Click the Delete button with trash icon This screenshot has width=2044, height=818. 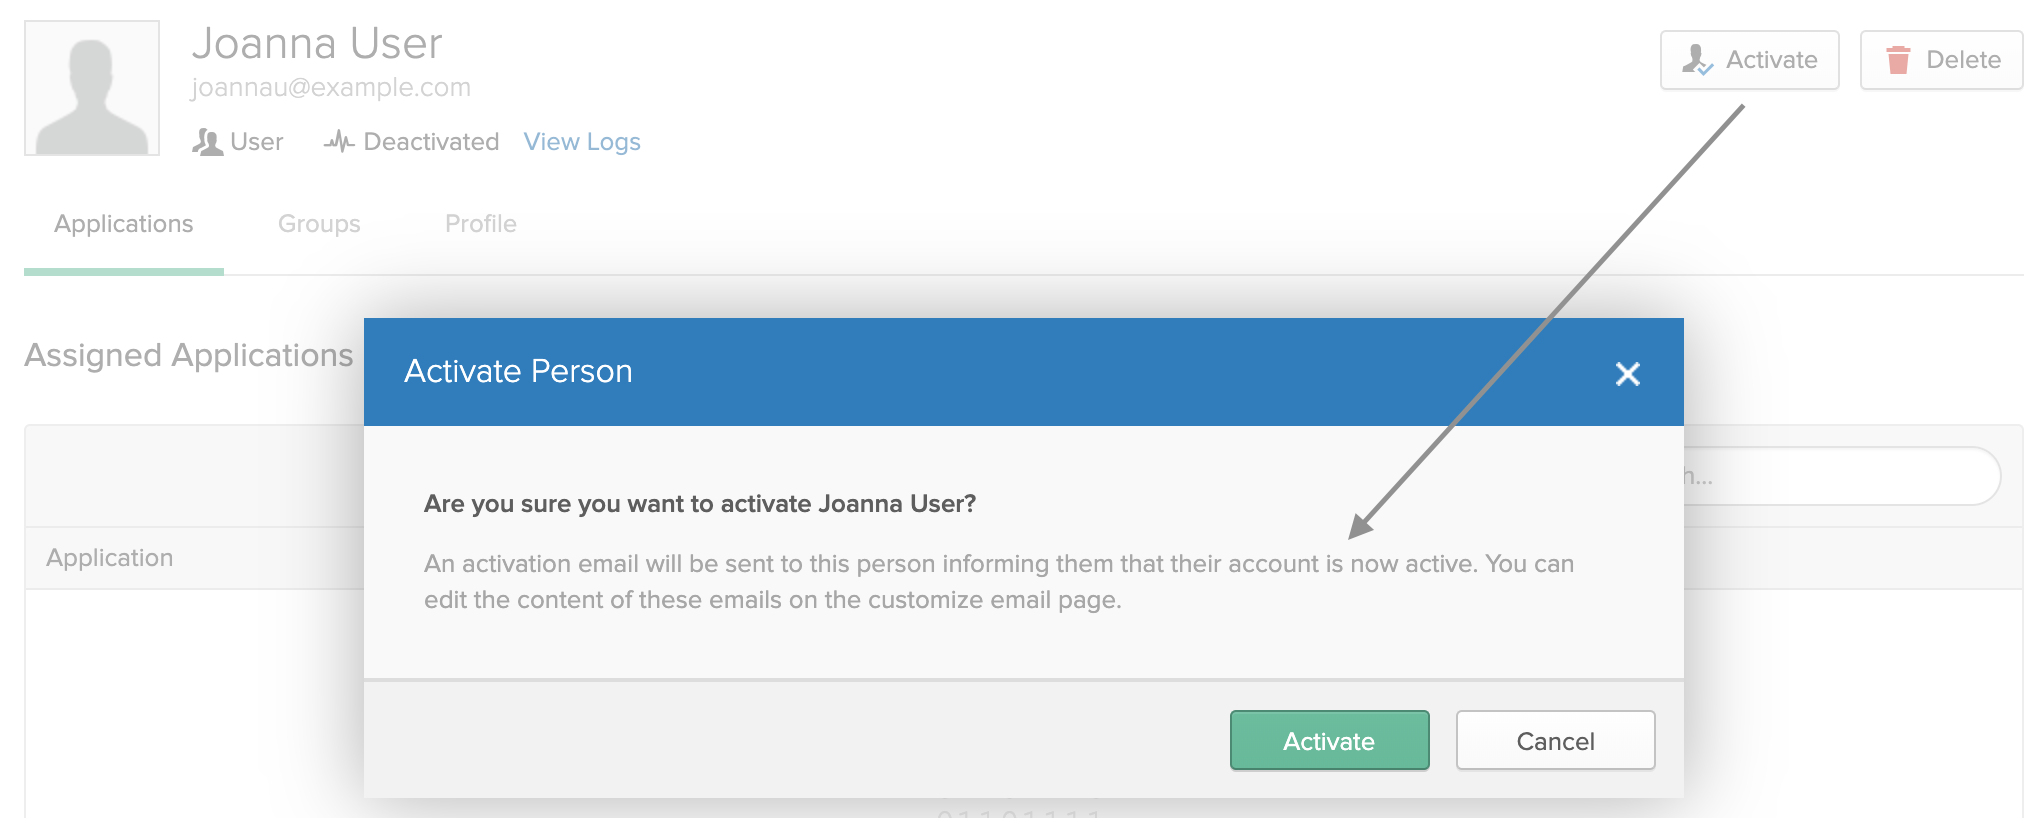[x=1941, y=60]
